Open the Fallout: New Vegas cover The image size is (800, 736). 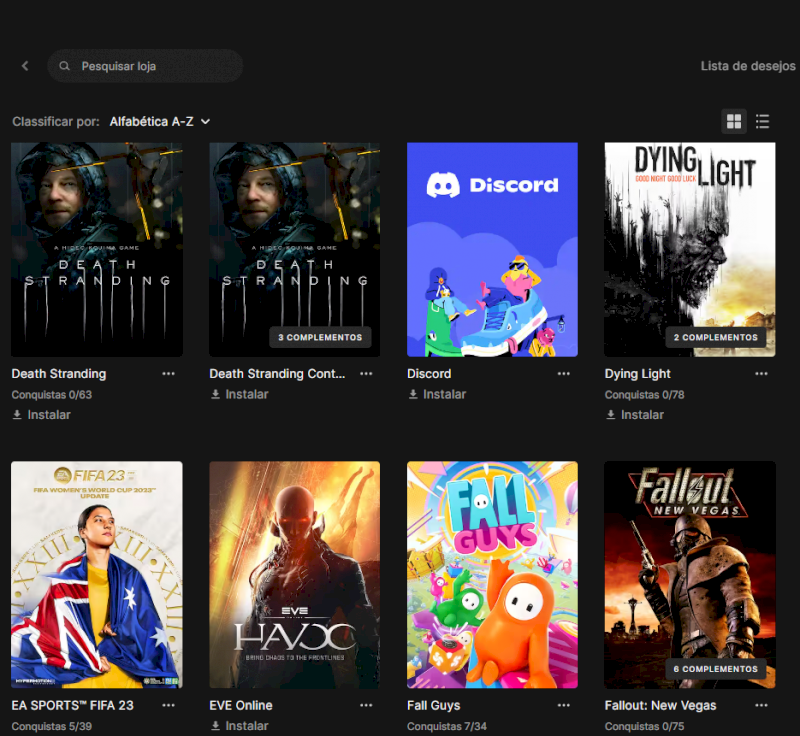click(690, 575)
